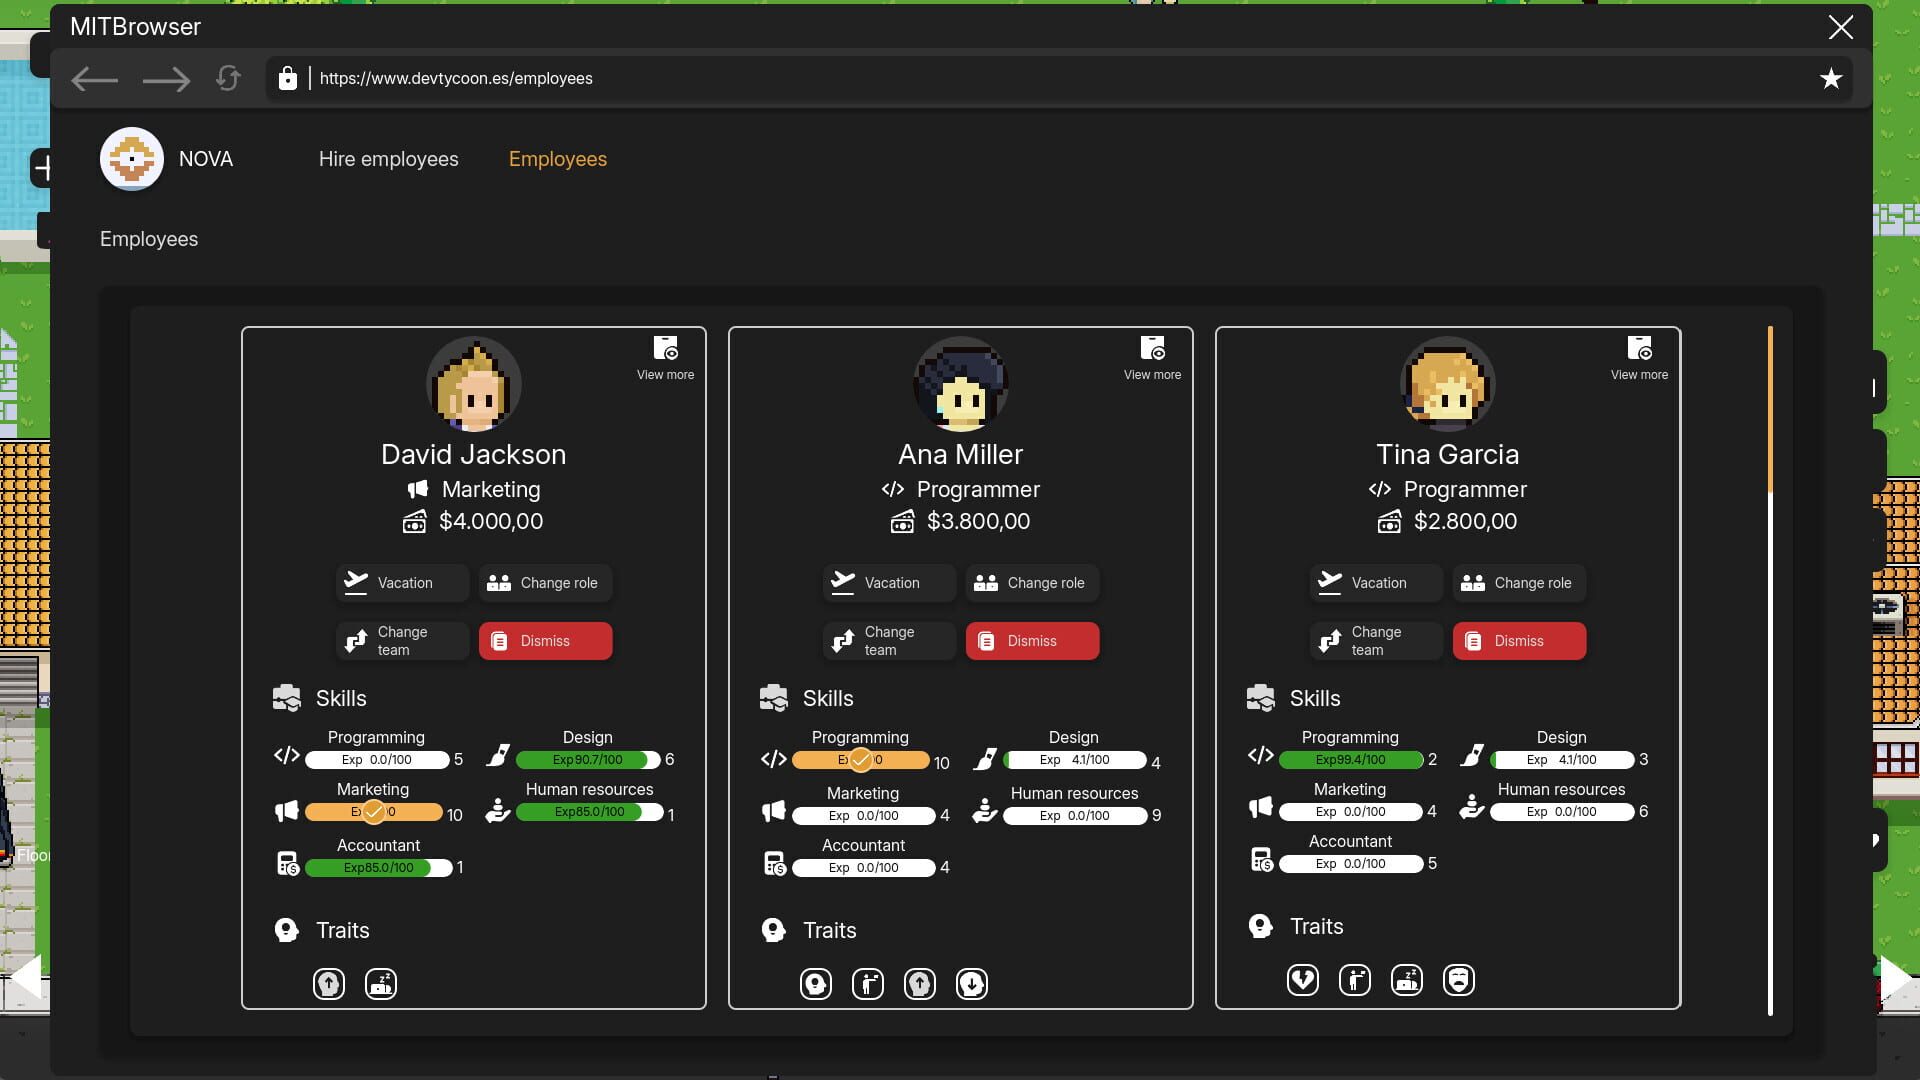The width and height of the screenshot is (1920, 1080).
Task: Select the head-with-up-arrow trait on Ana Miller
Action: pyautogui.click(x=920, y=984)
